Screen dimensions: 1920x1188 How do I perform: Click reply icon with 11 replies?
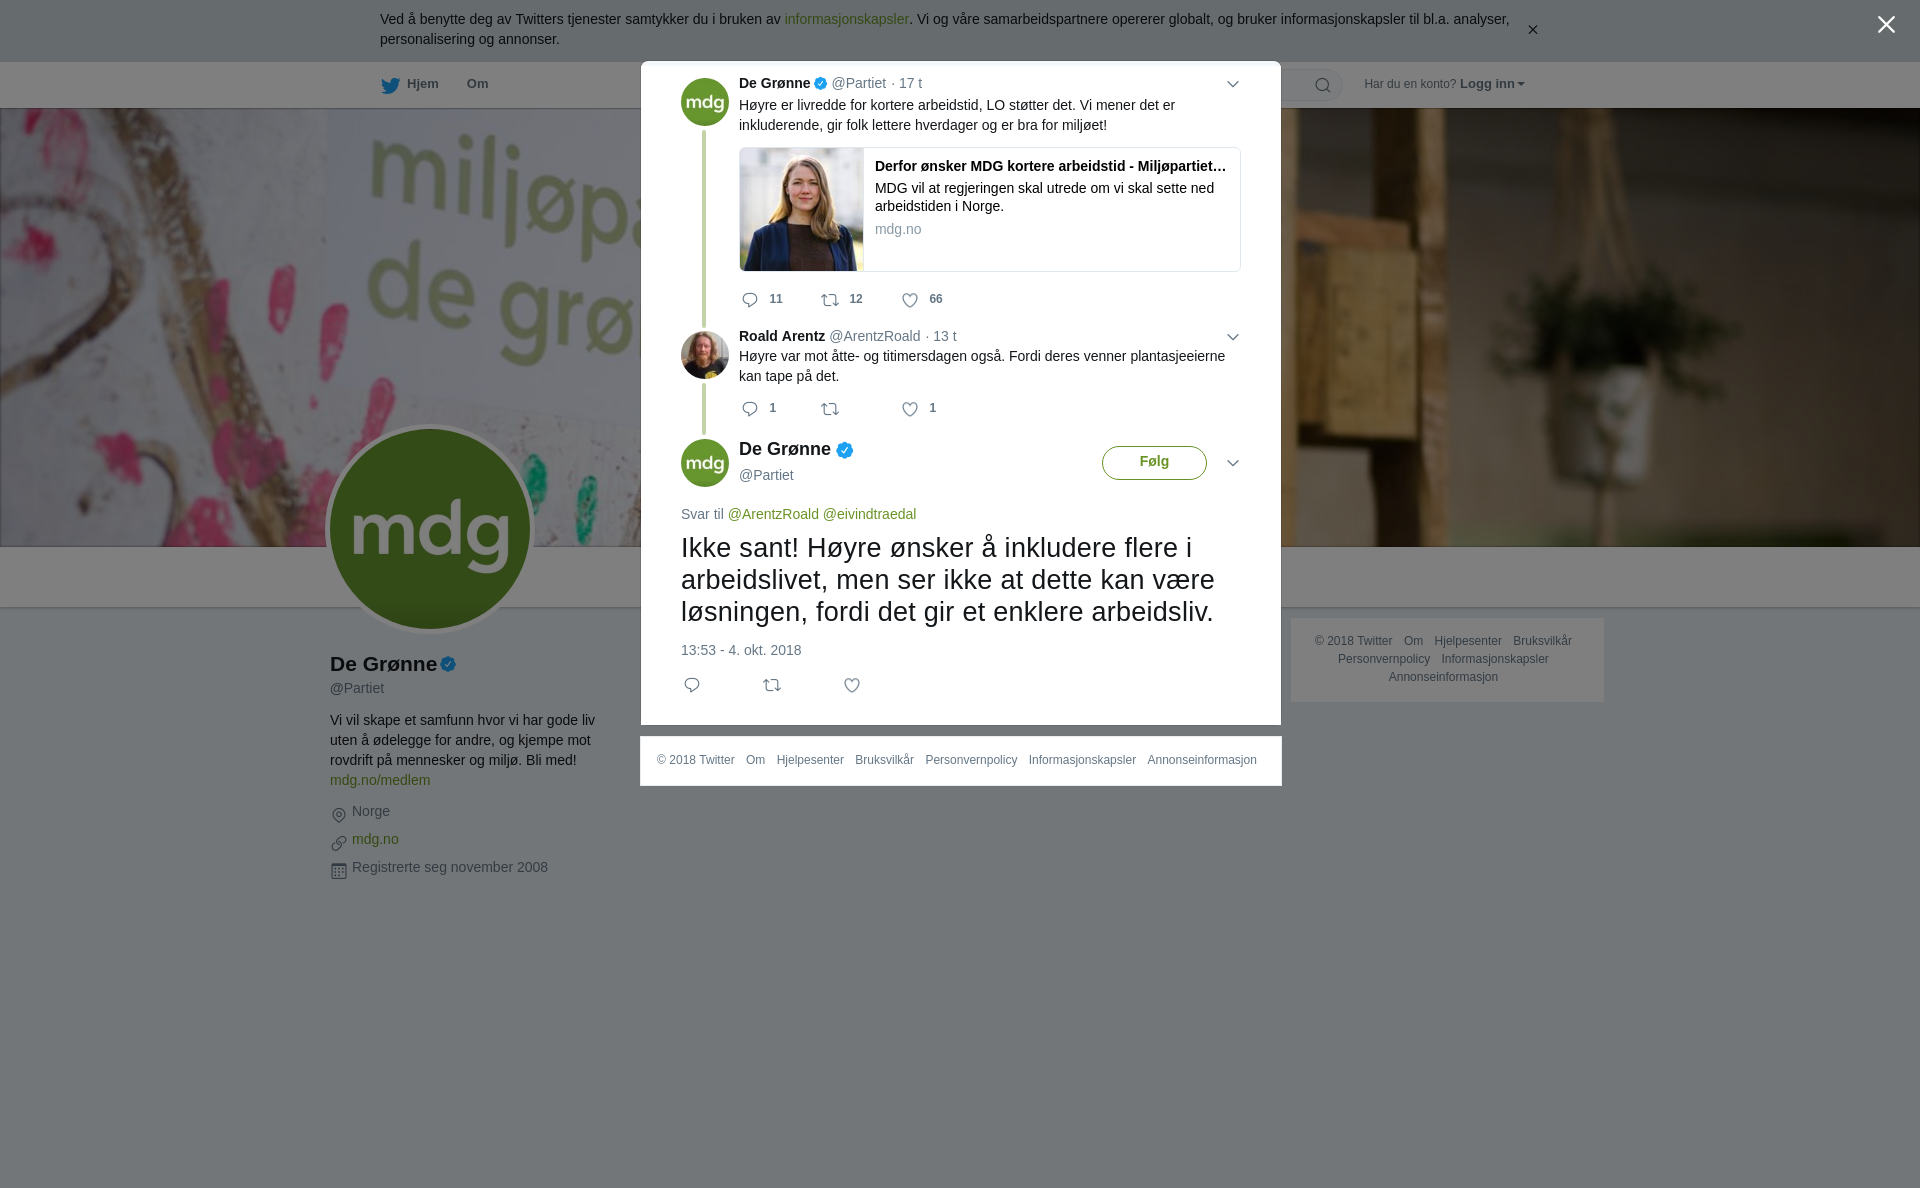point(750,300)
